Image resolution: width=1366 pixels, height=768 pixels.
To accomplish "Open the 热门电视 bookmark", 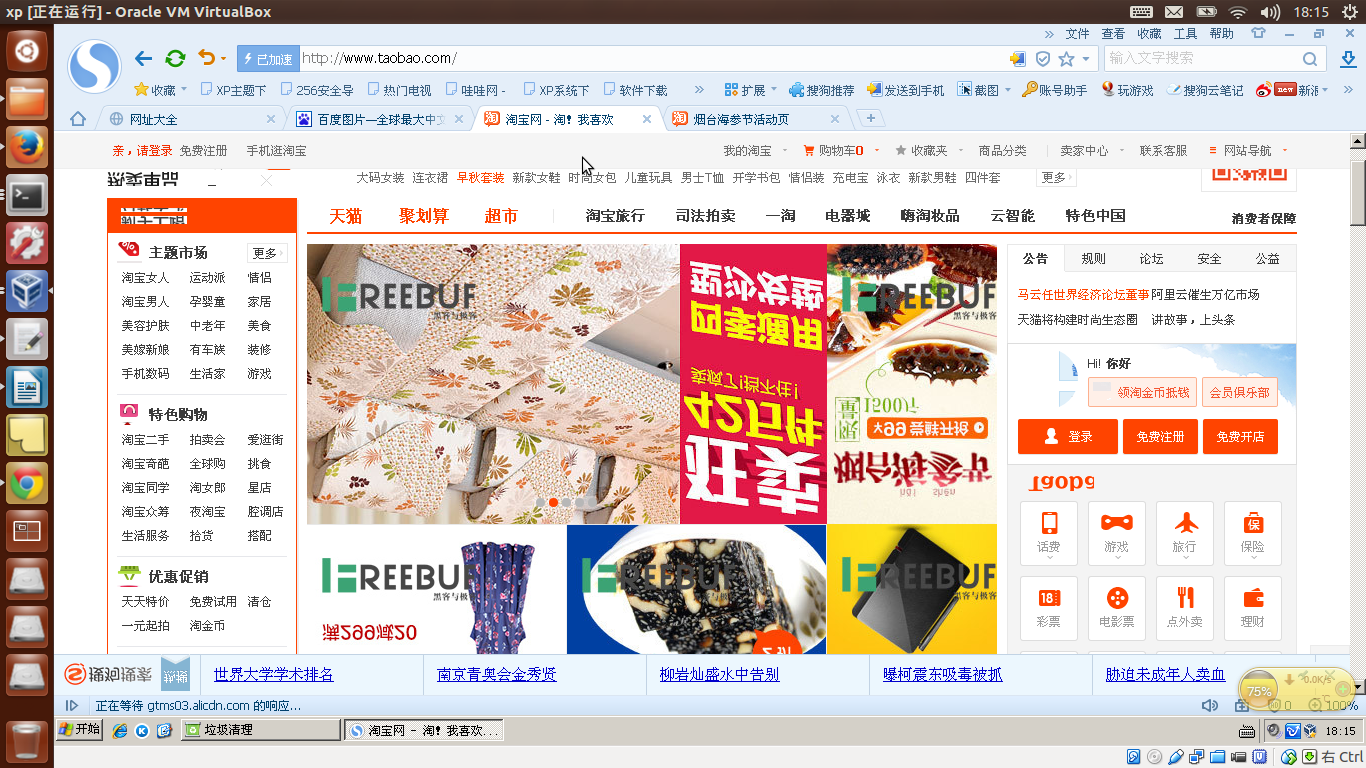I will click(x=398, y=90).
